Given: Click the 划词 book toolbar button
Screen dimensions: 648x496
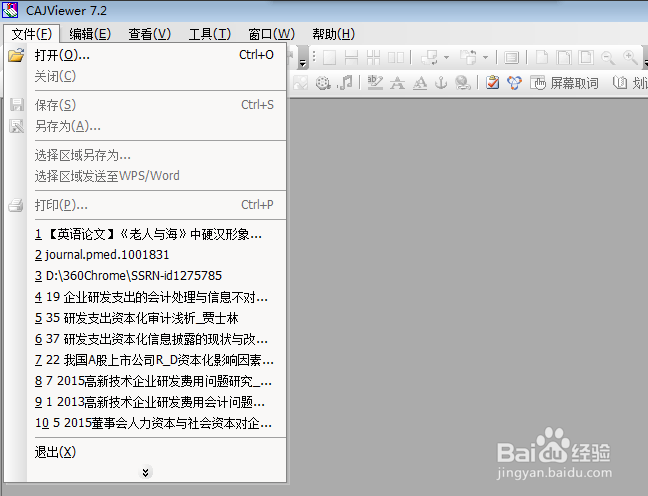Looking at the screenshot, I should point(630,83).
